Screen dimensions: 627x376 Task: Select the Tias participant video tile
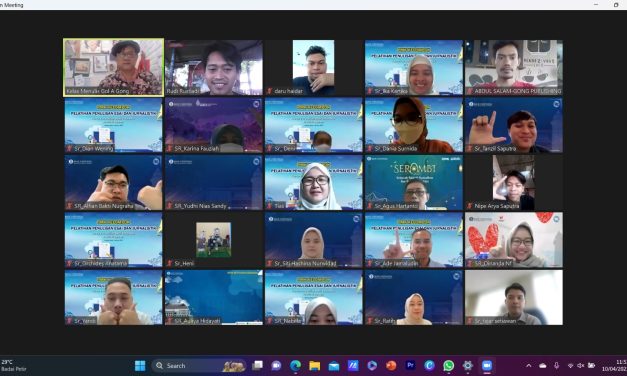tap(314, 182)
